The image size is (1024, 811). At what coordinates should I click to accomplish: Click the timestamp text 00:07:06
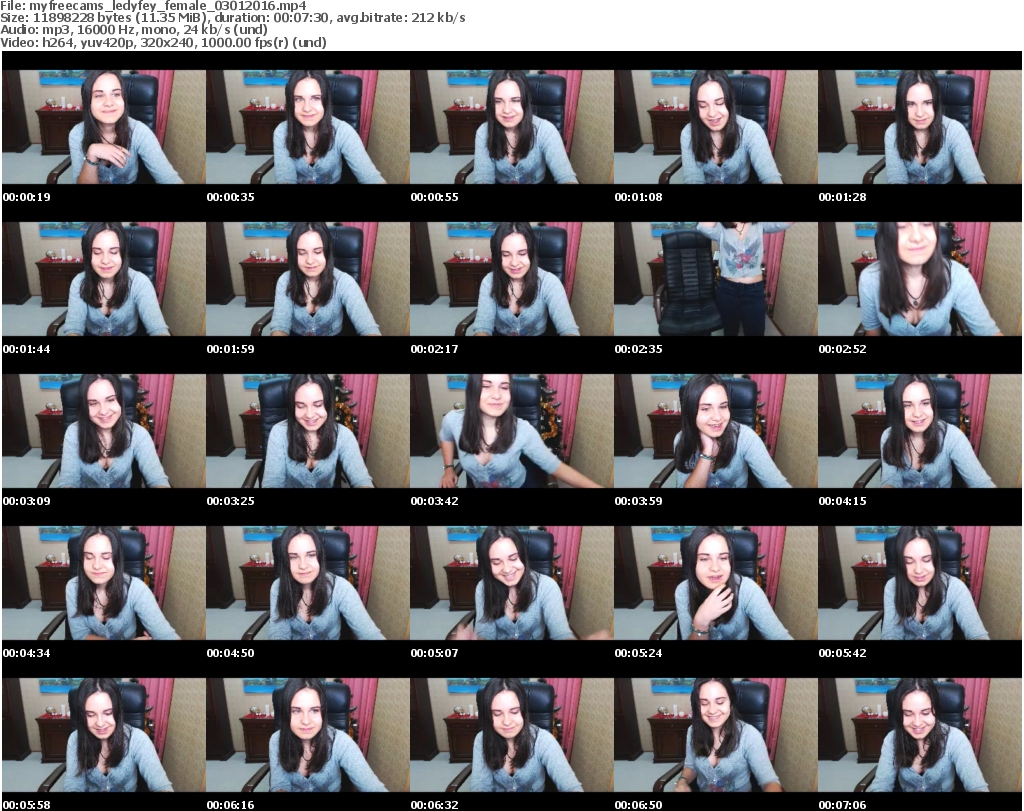click(842, 805)
